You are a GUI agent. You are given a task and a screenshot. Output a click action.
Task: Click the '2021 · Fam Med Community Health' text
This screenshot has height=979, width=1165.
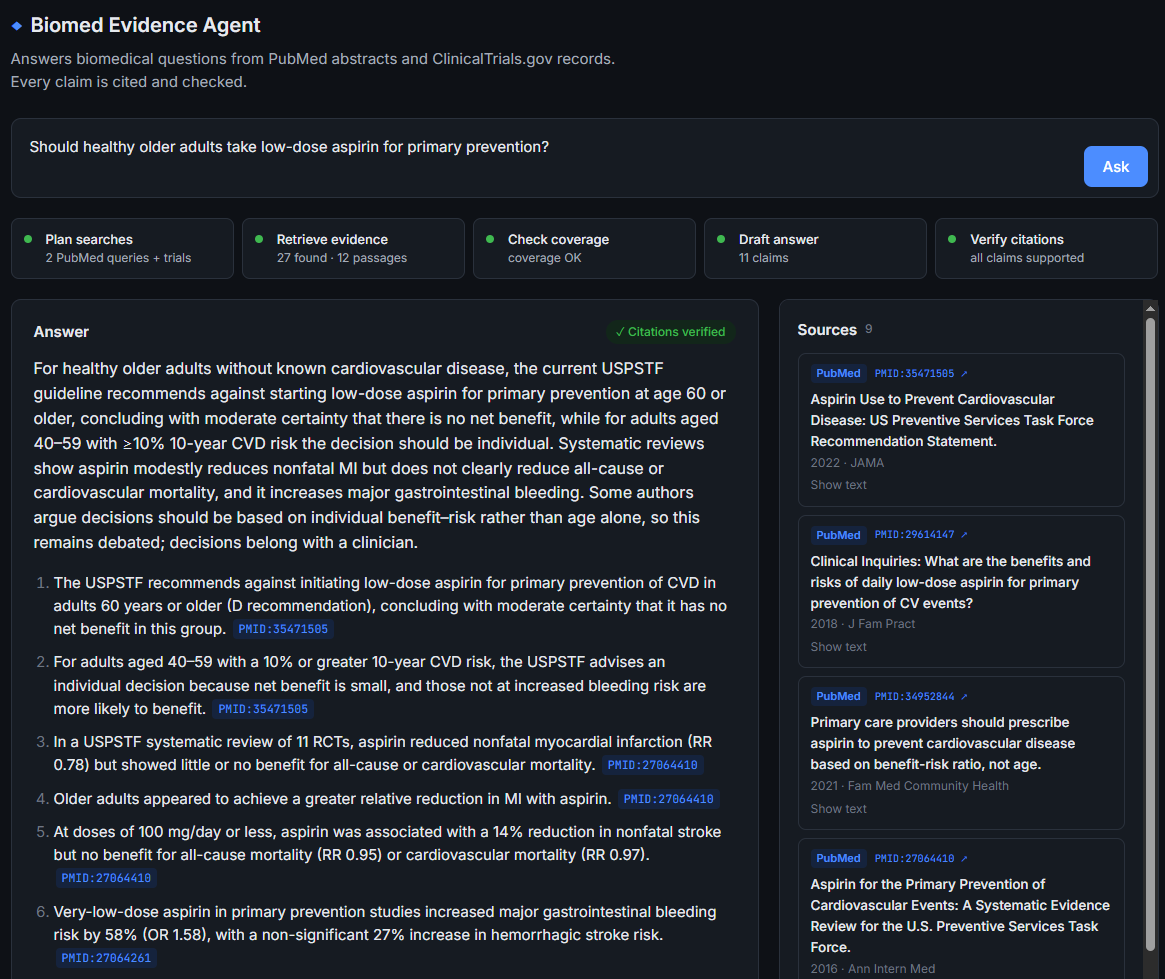[x=909, y=786]
